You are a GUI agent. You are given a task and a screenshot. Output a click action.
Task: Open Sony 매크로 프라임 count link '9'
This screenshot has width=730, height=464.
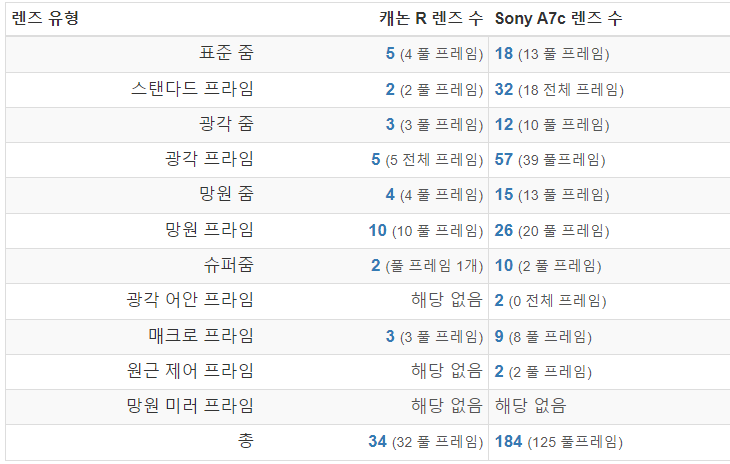coord(499,336)
